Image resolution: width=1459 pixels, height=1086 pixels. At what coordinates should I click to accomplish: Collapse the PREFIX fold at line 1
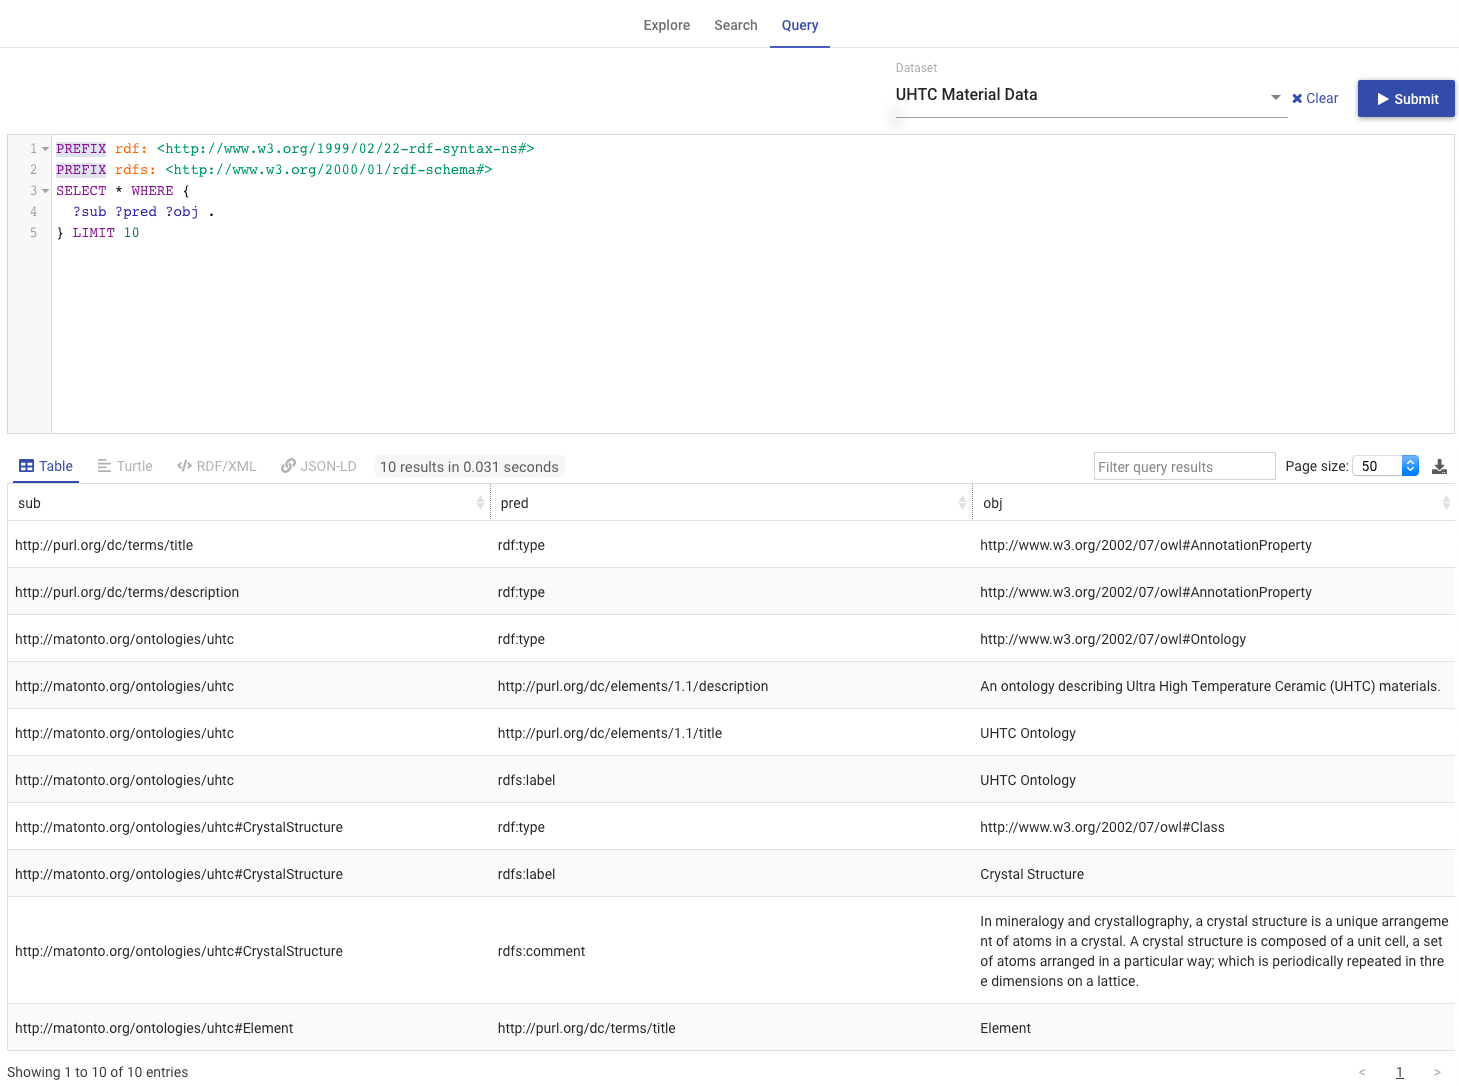pyautogui.click(x=45, y=148)
